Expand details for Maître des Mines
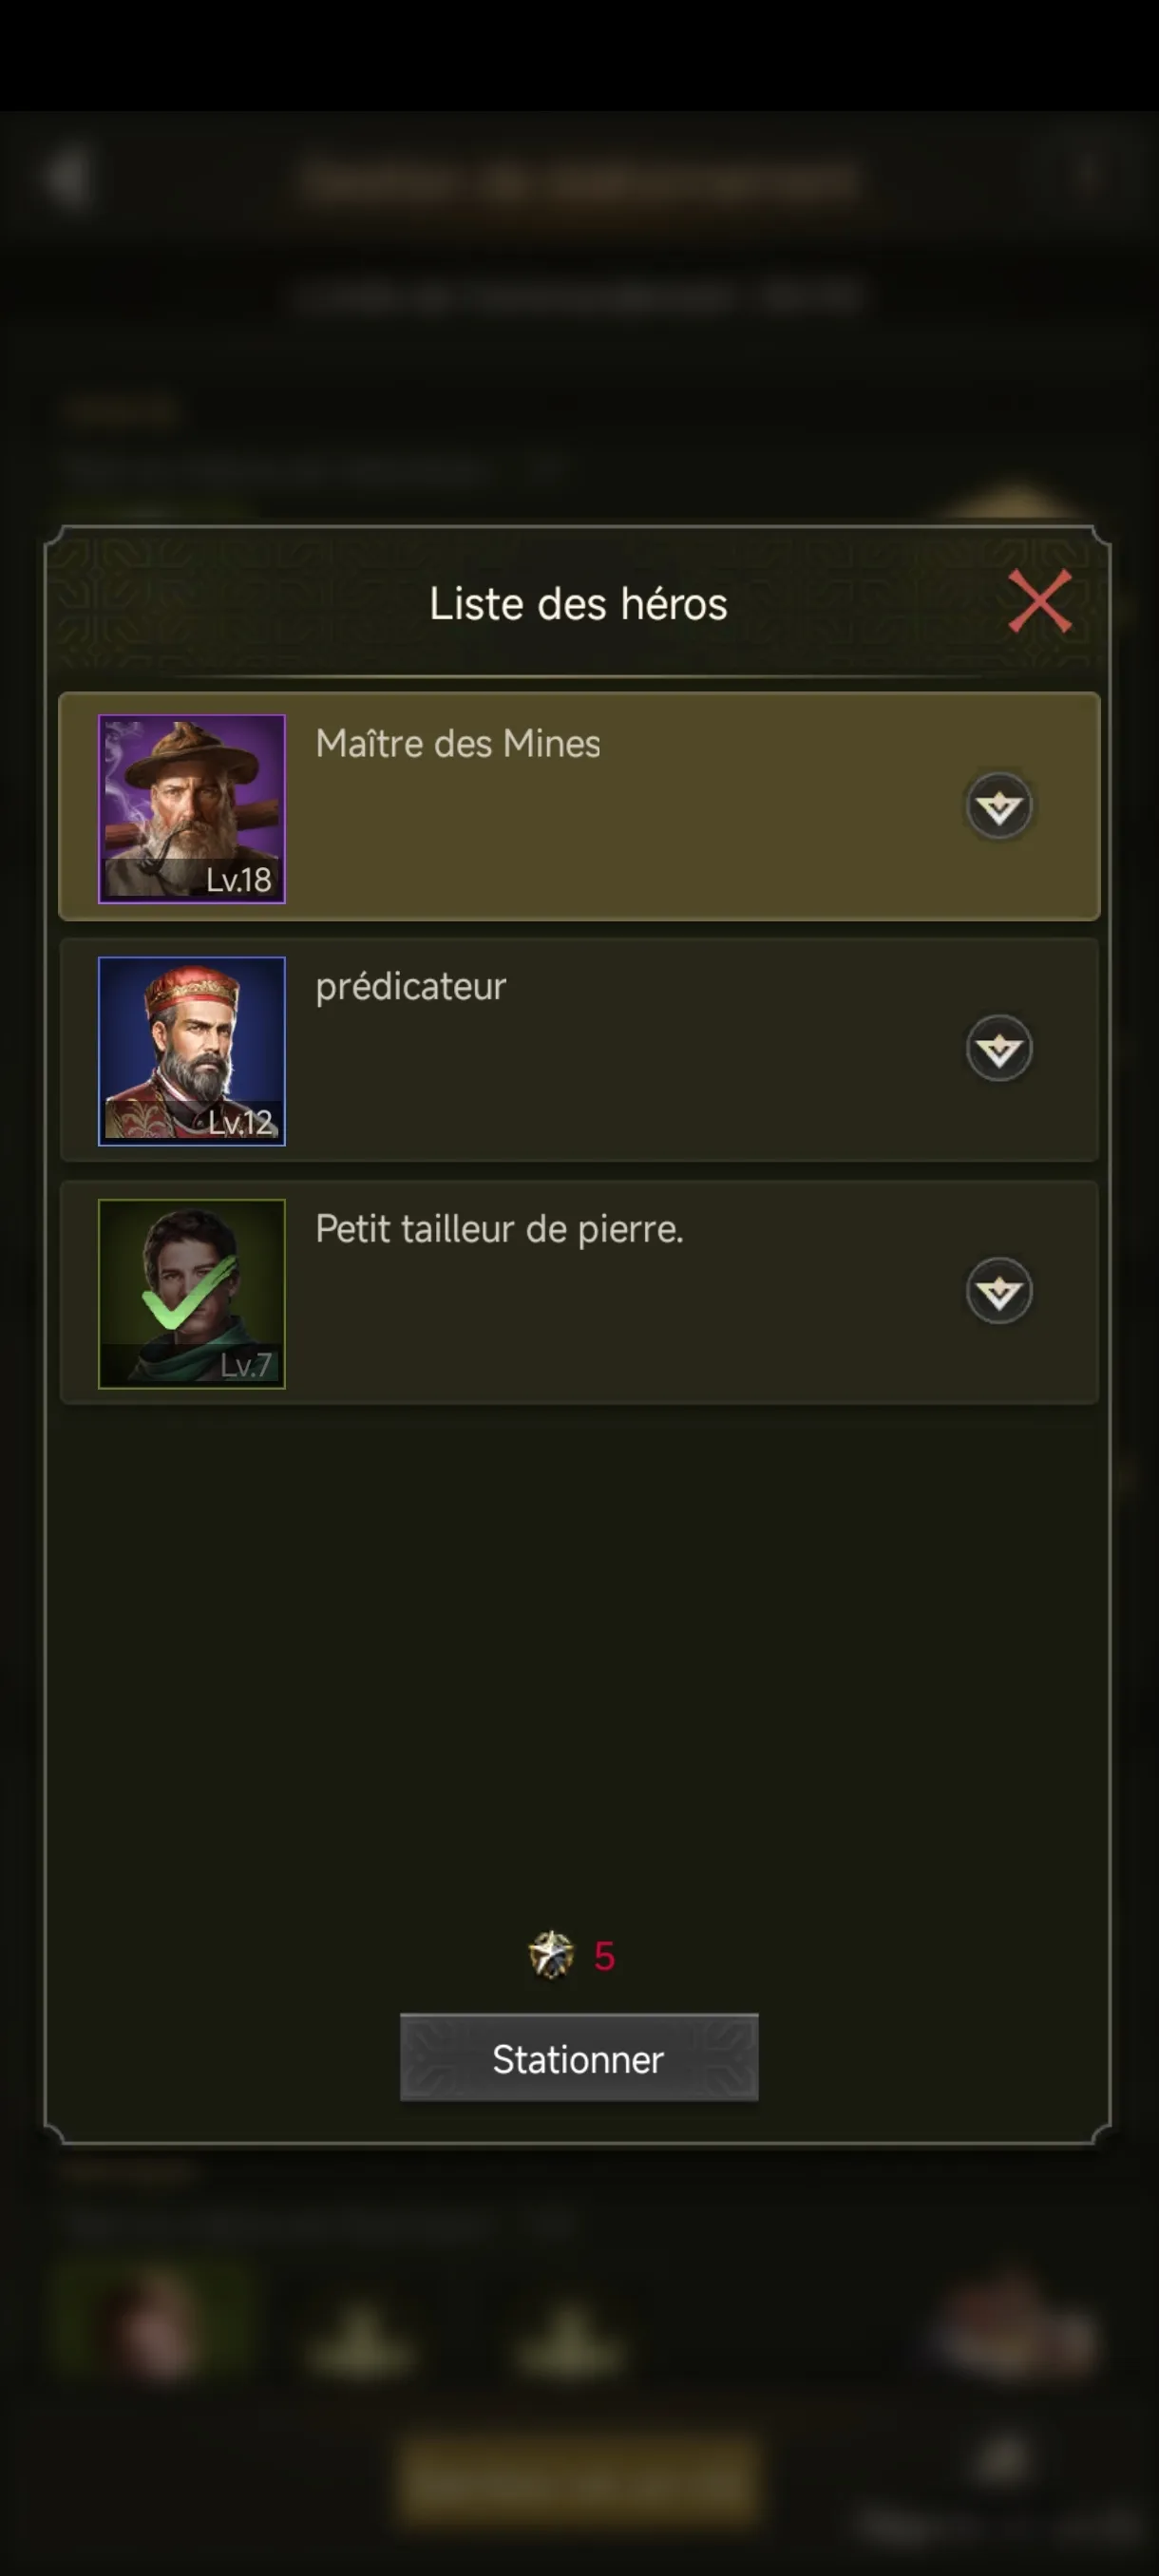The width and height of the screenshot is (1159, 2576). click(x=999, y=806)
